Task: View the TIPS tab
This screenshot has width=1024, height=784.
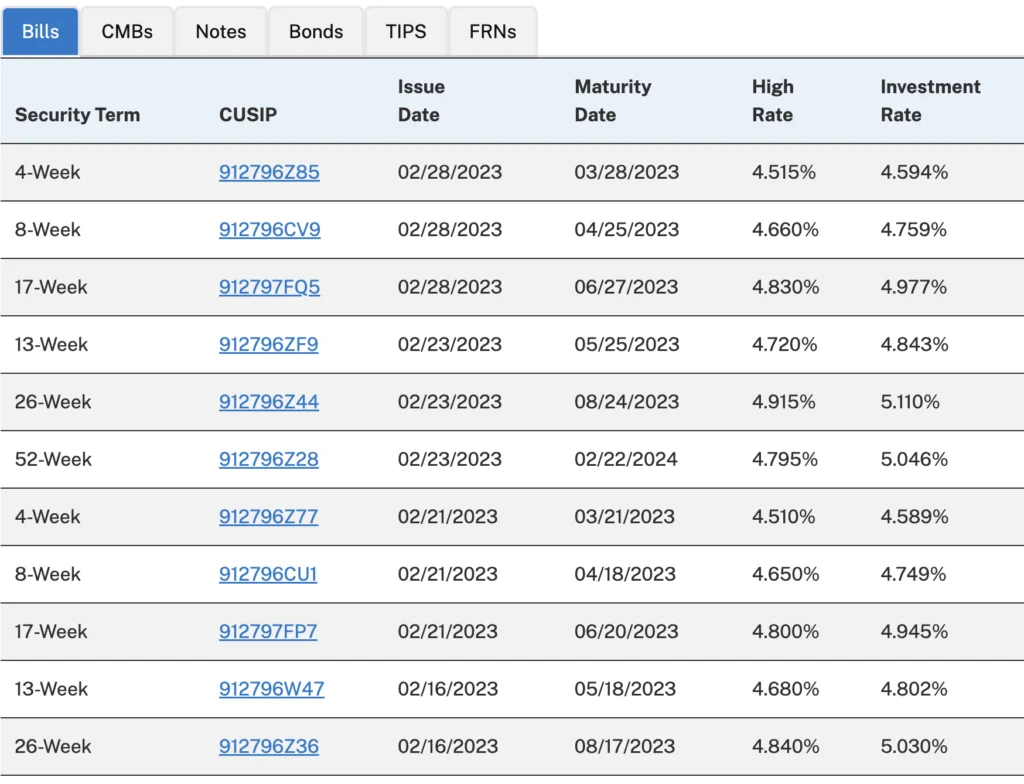Action: pyautogui.click(x=406, y=31)
